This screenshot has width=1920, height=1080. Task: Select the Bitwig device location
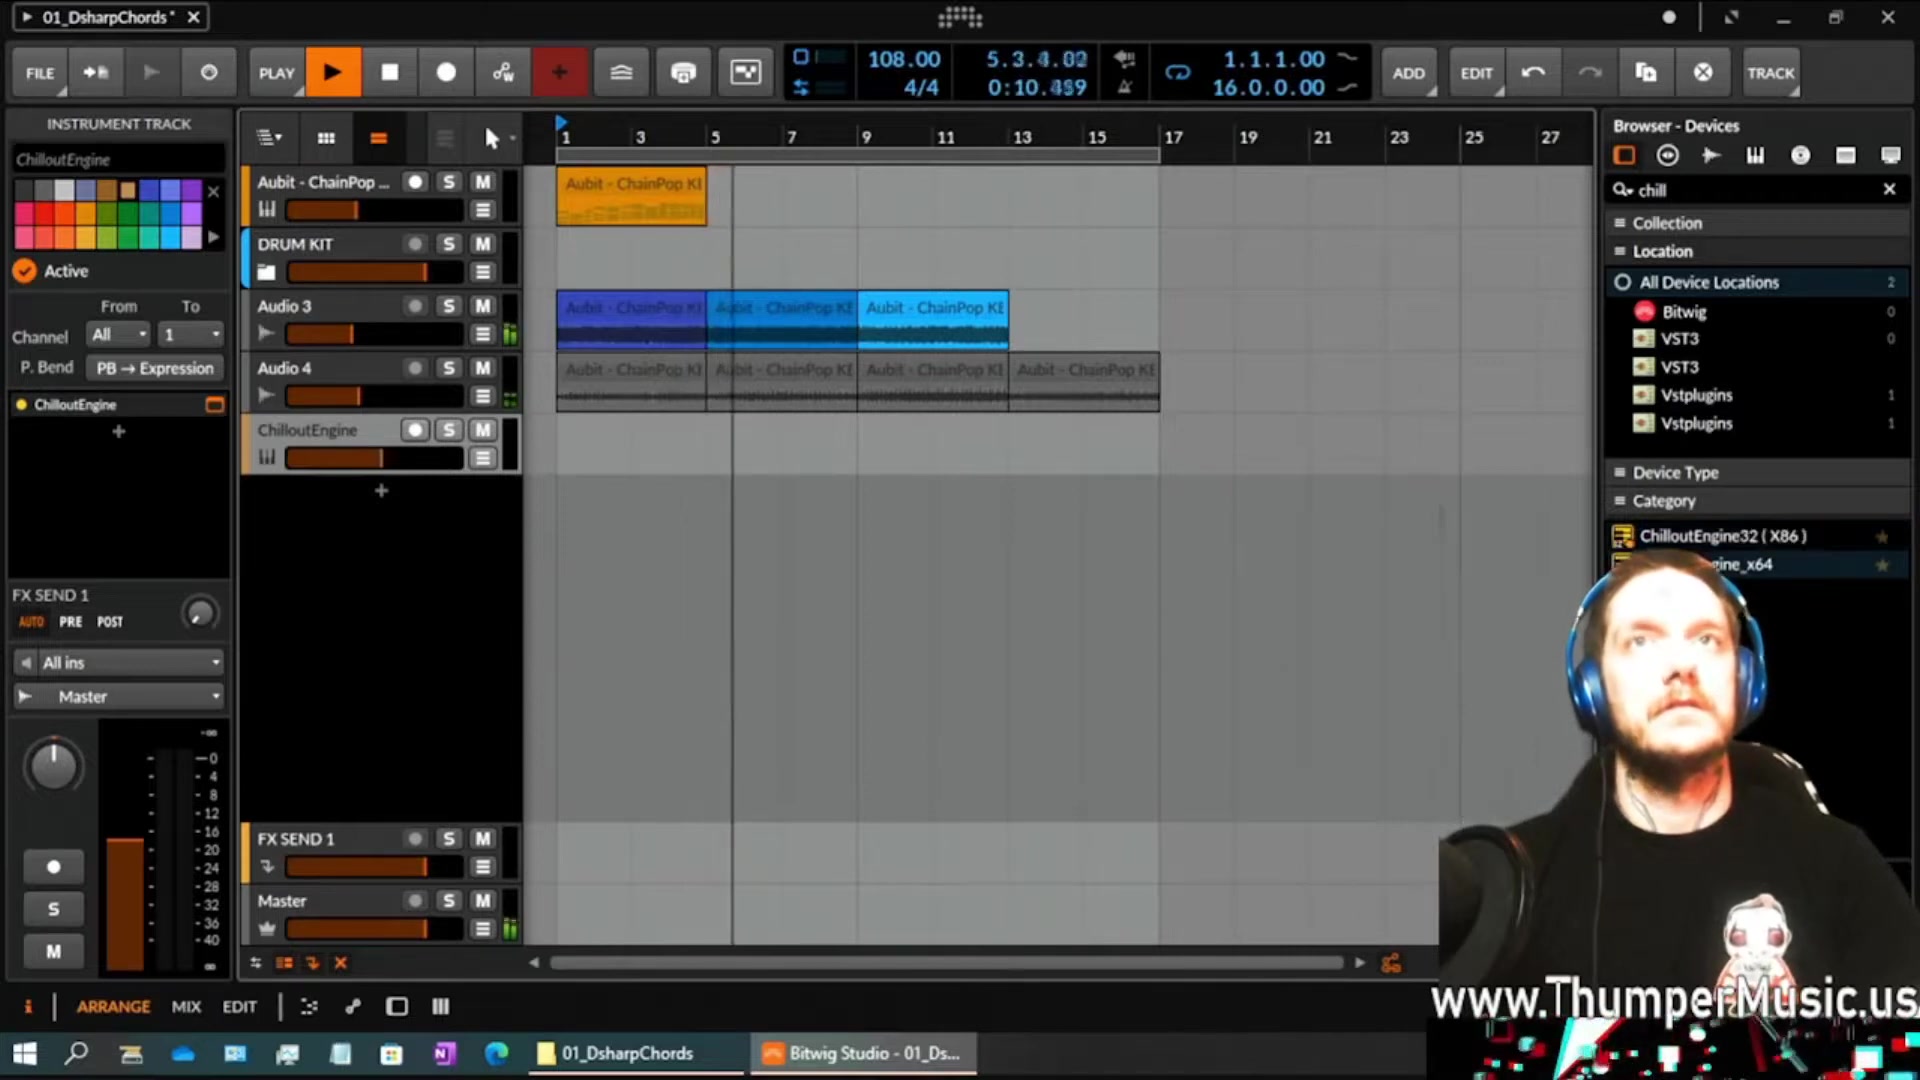pos(1757,311)
